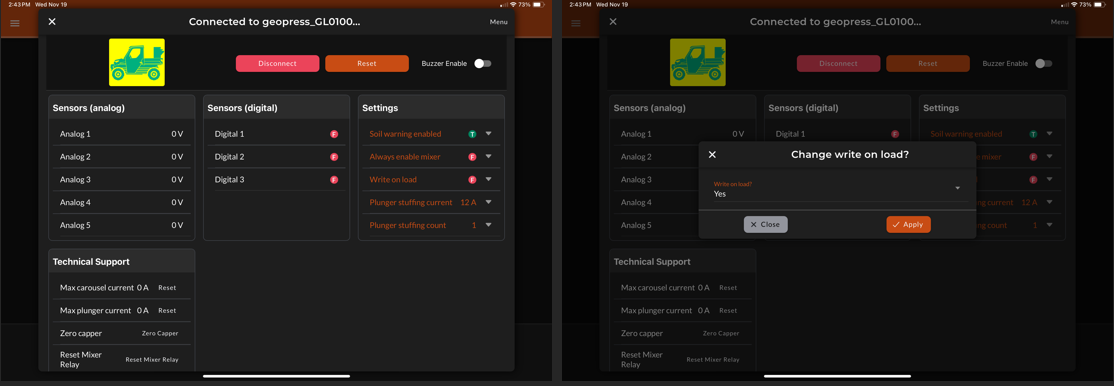Screen dimensions: 1114x386
Task: Expand Plunger stuffing current dropdown arrow, left screenshot
Action: point(489,202)
